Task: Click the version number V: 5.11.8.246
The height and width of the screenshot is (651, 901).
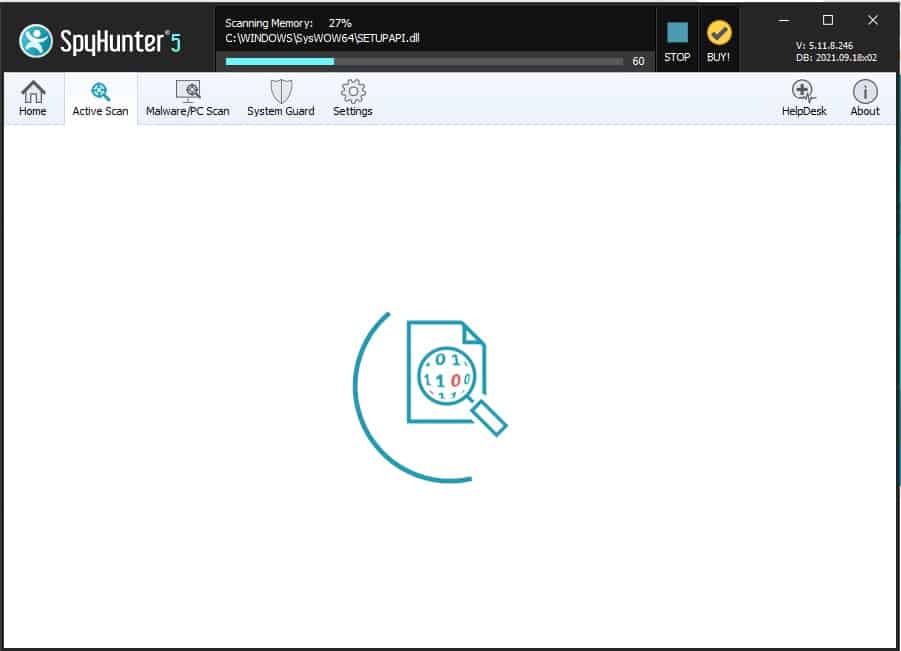Action: coord(836,45)
